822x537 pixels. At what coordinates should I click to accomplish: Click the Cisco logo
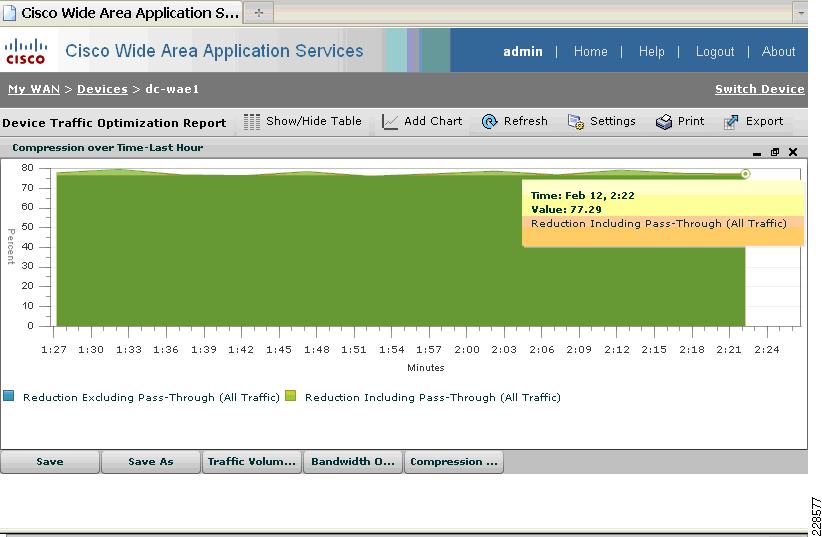(26, 51)
